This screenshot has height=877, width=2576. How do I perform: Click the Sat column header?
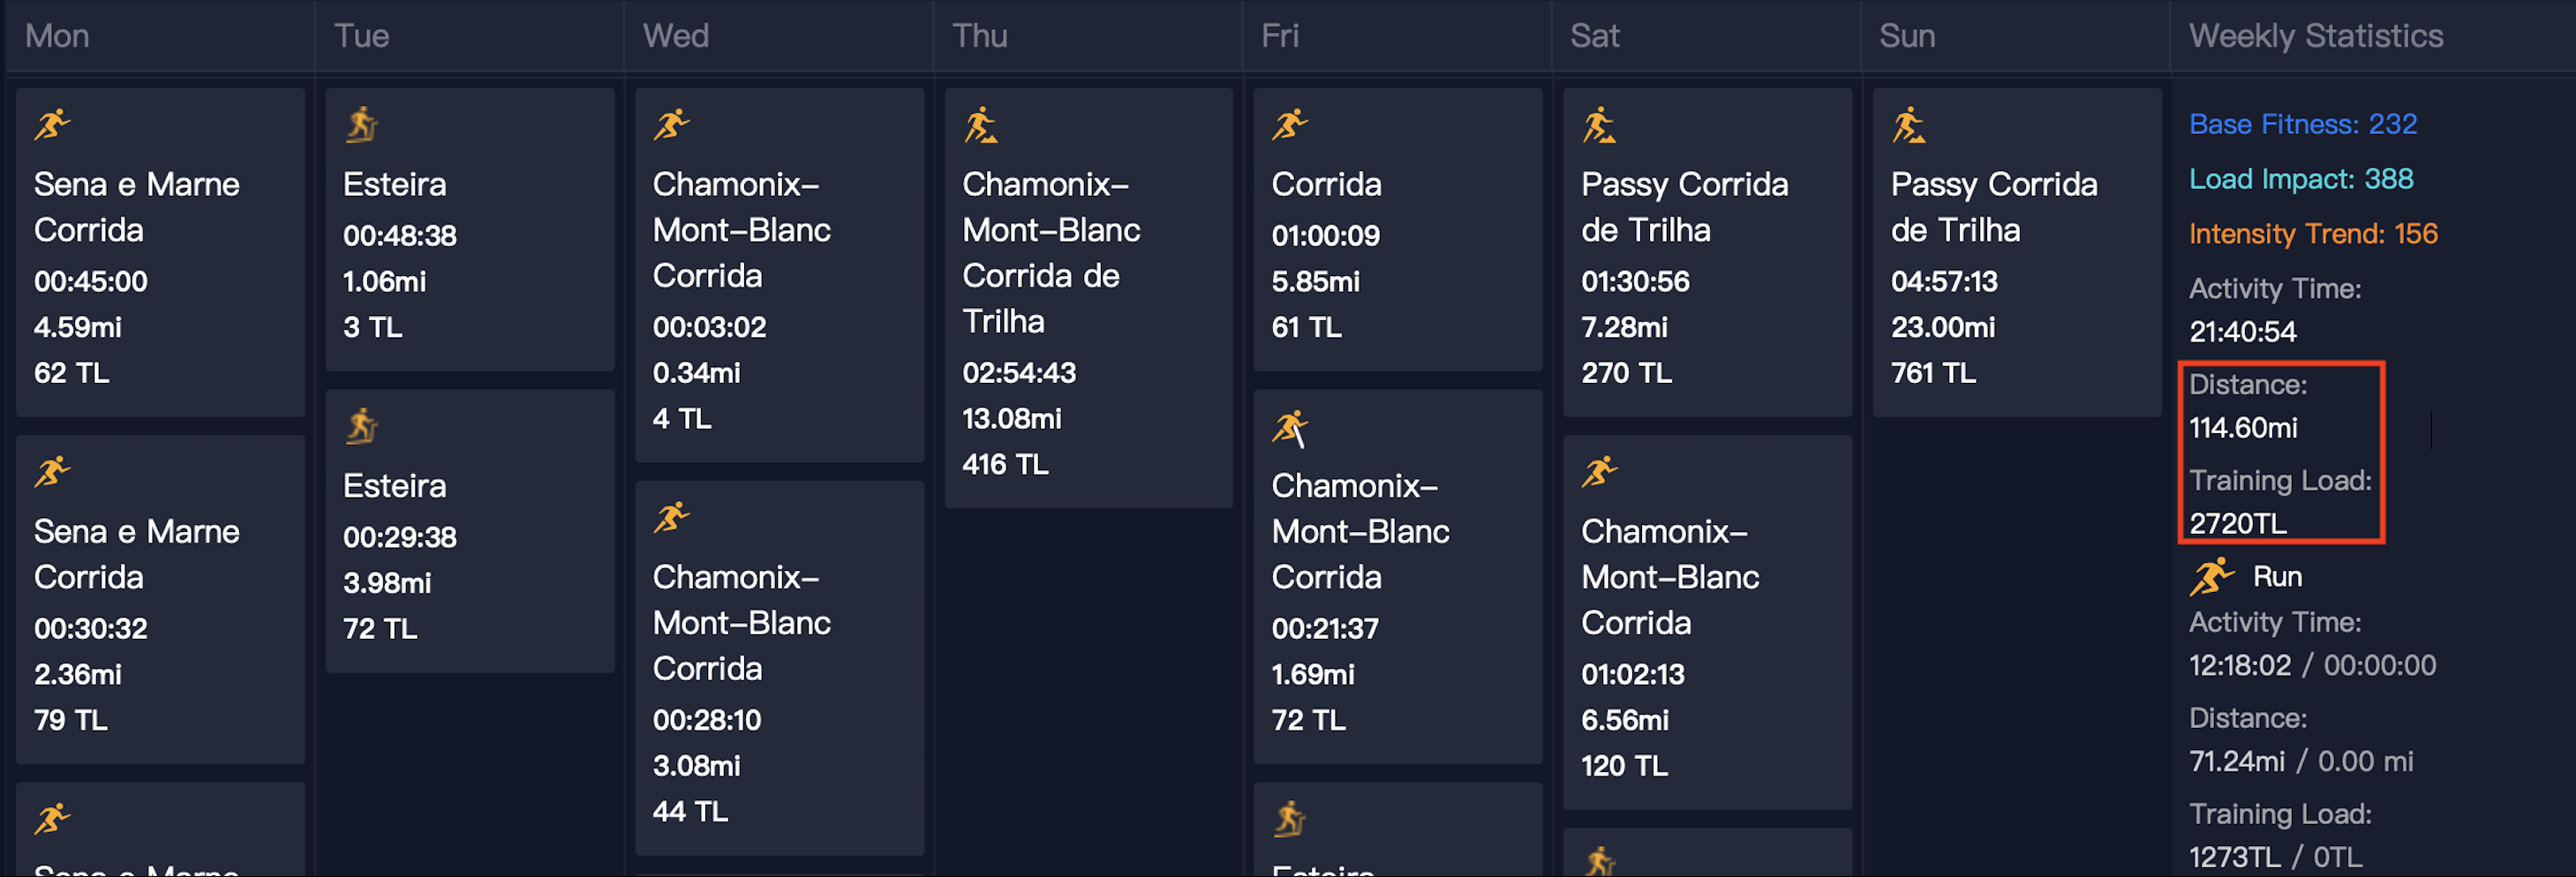tap(1595, 36)
